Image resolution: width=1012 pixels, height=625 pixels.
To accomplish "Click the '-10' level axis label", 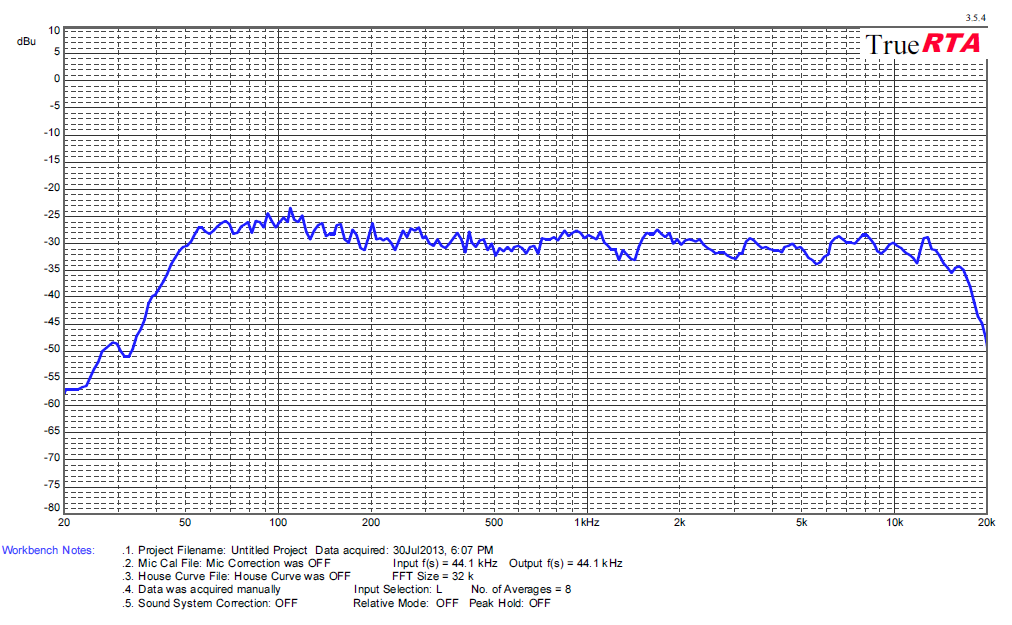I will coord(52,132).
